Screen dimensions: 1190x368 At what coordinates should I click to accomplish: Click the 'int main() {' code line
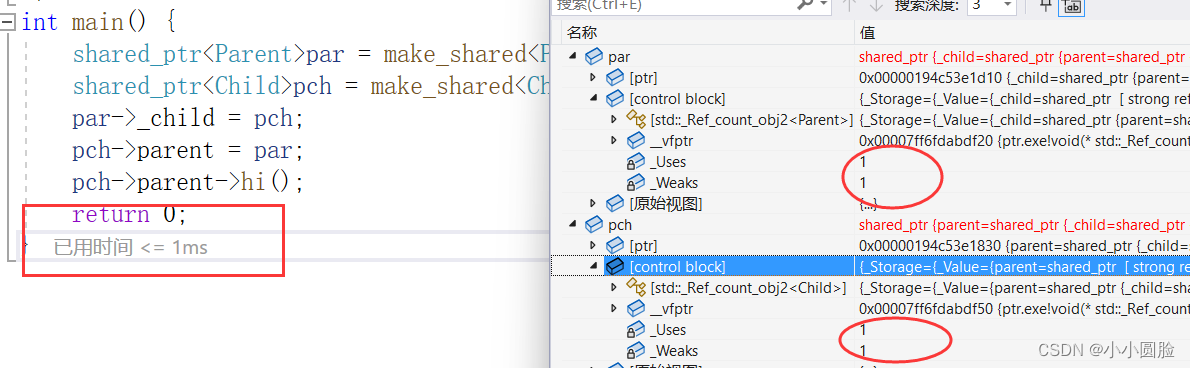(99, 22)
